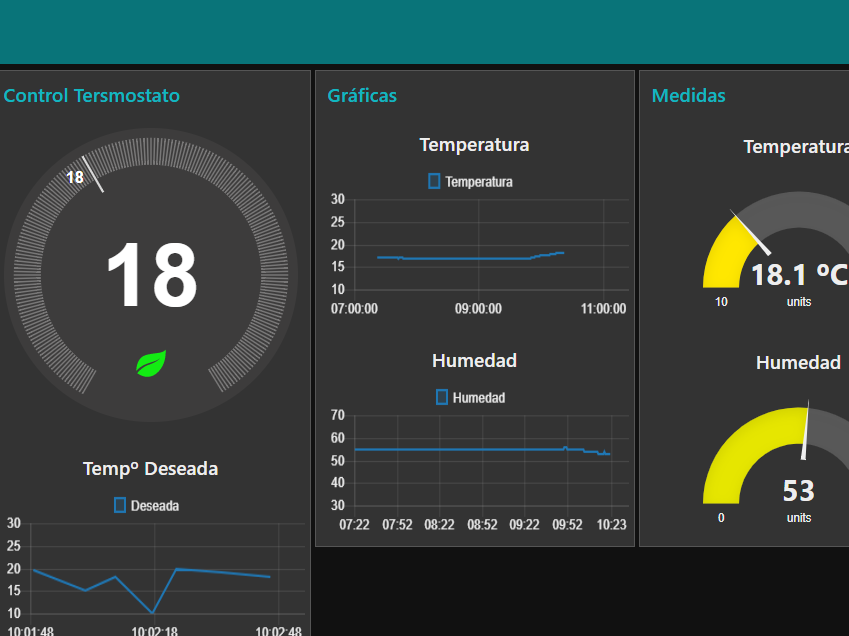
Task: Select the Medidas panel header
Action: (688, 95)
